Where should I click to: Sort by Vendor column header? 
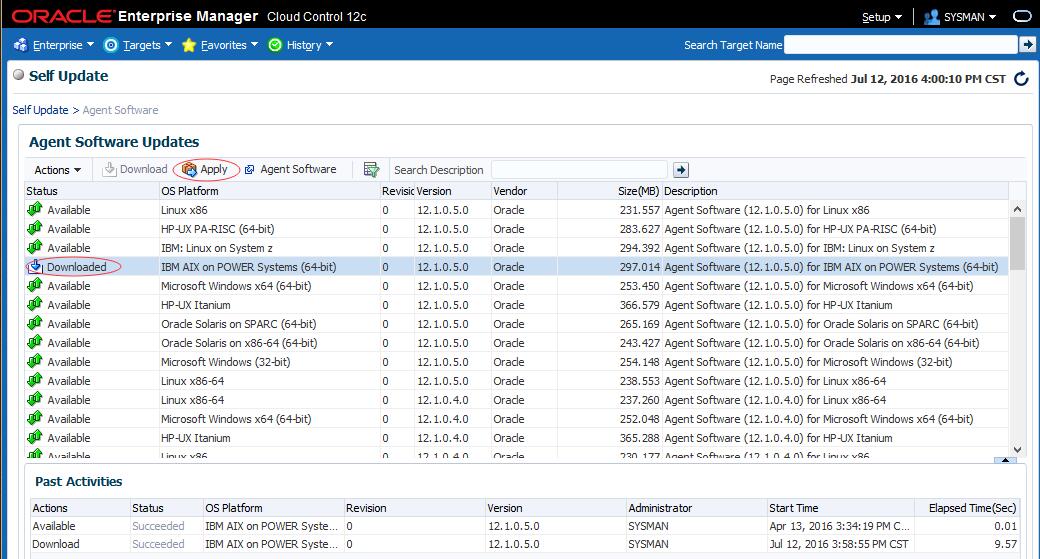pos(524,191)
